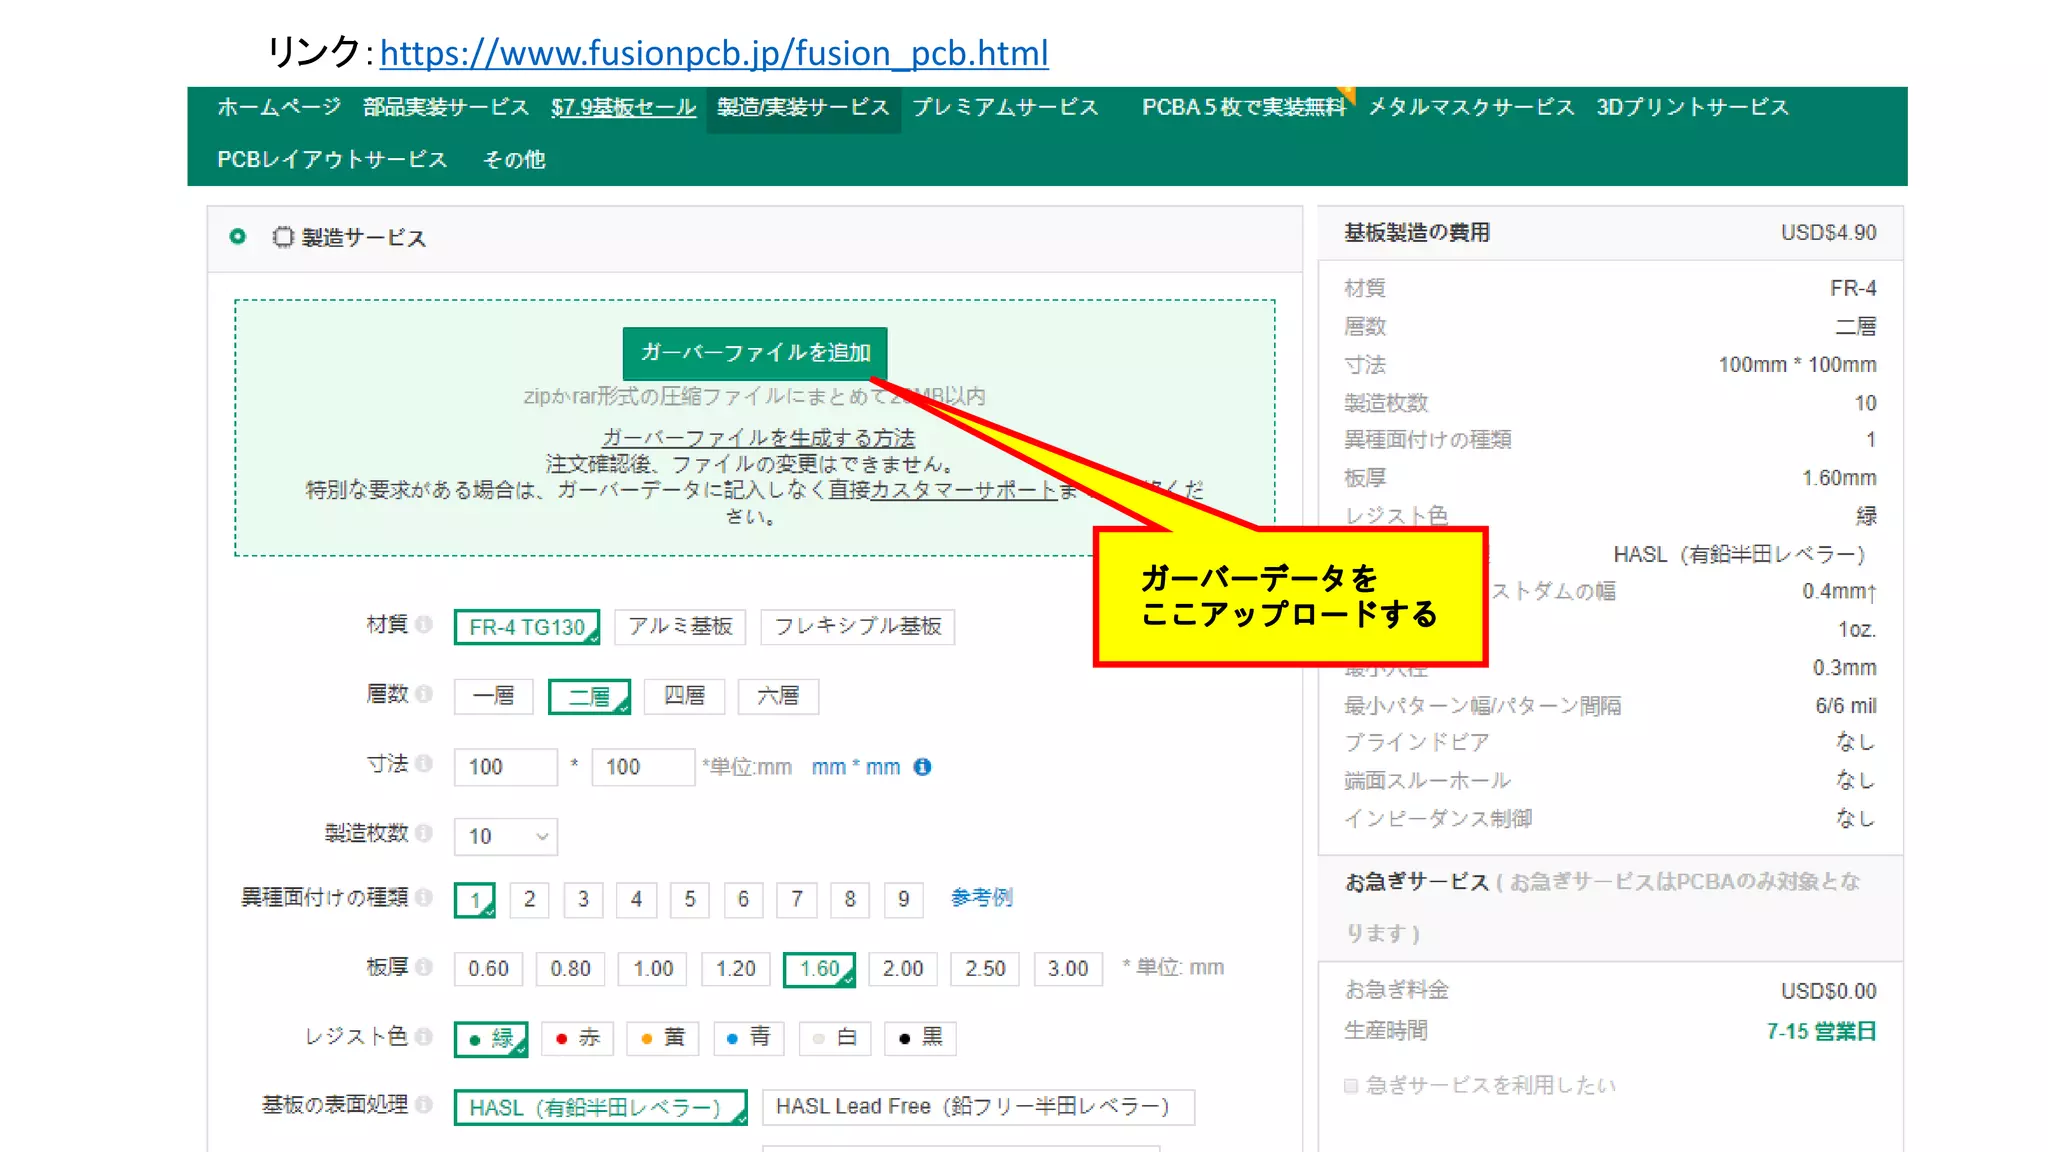Select board thickness 0.80
The width and height of the screenshot is (2048, 1152).
tap(570, 969)
